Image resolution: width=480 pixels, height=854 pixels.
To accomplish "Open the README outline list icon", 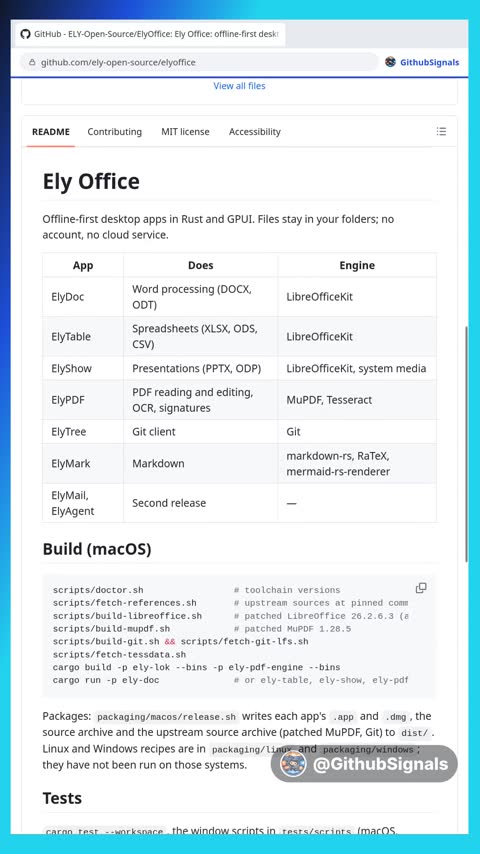I will [x=441, y=131].
